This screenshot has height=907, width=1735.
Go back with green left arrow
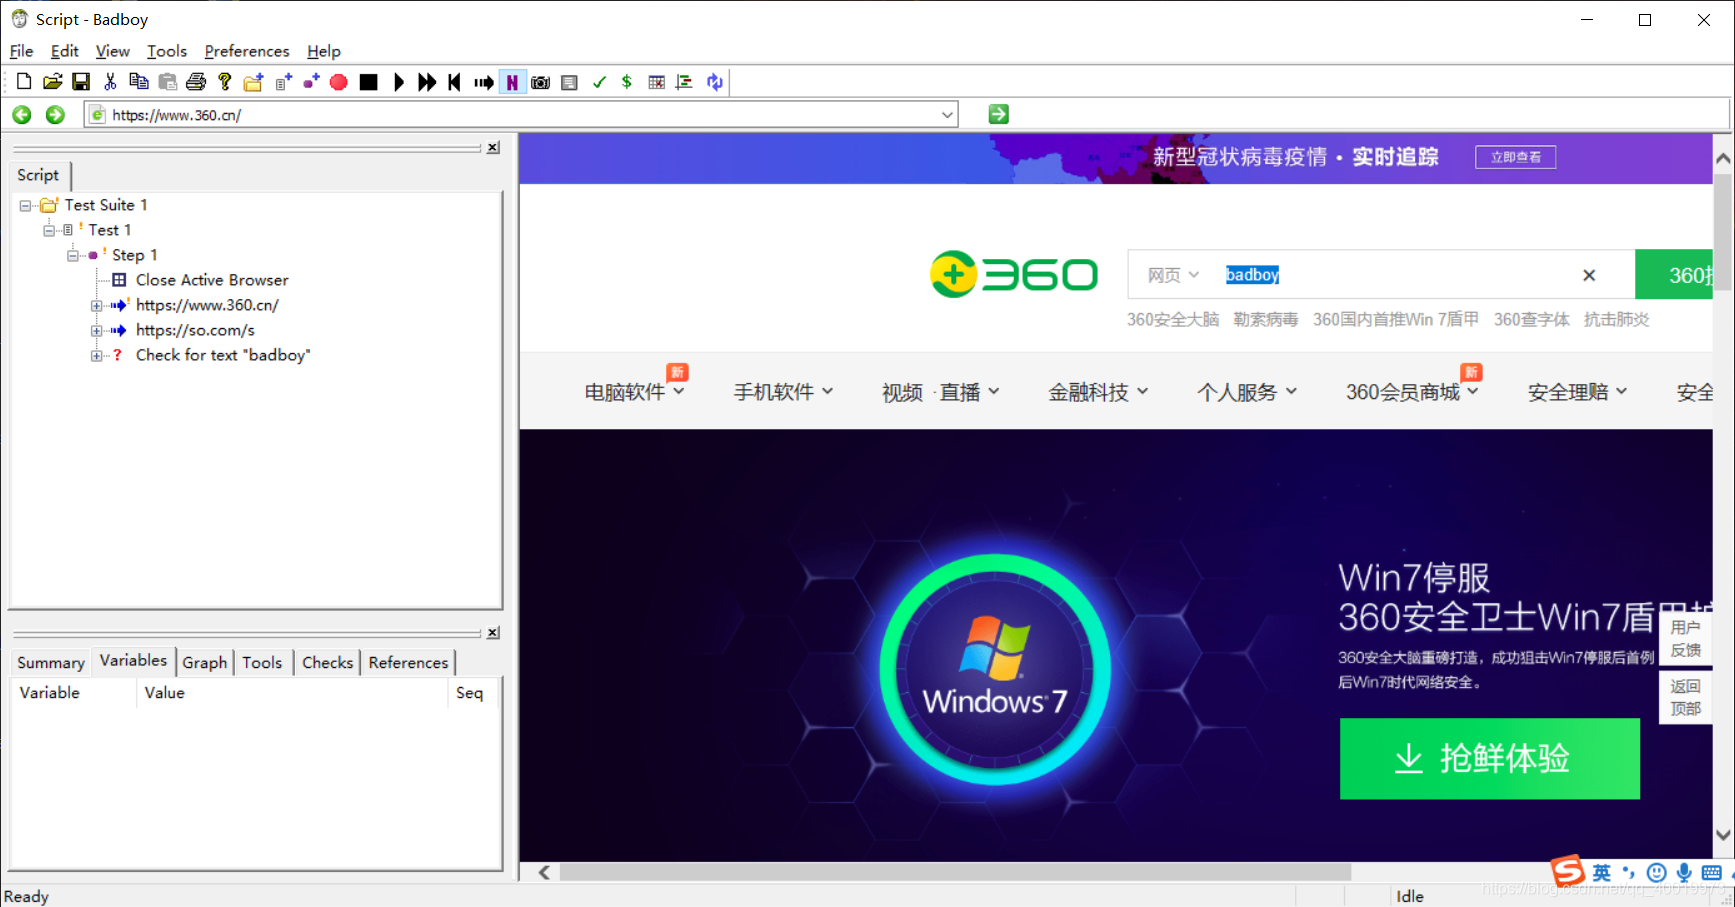point(22,115)
